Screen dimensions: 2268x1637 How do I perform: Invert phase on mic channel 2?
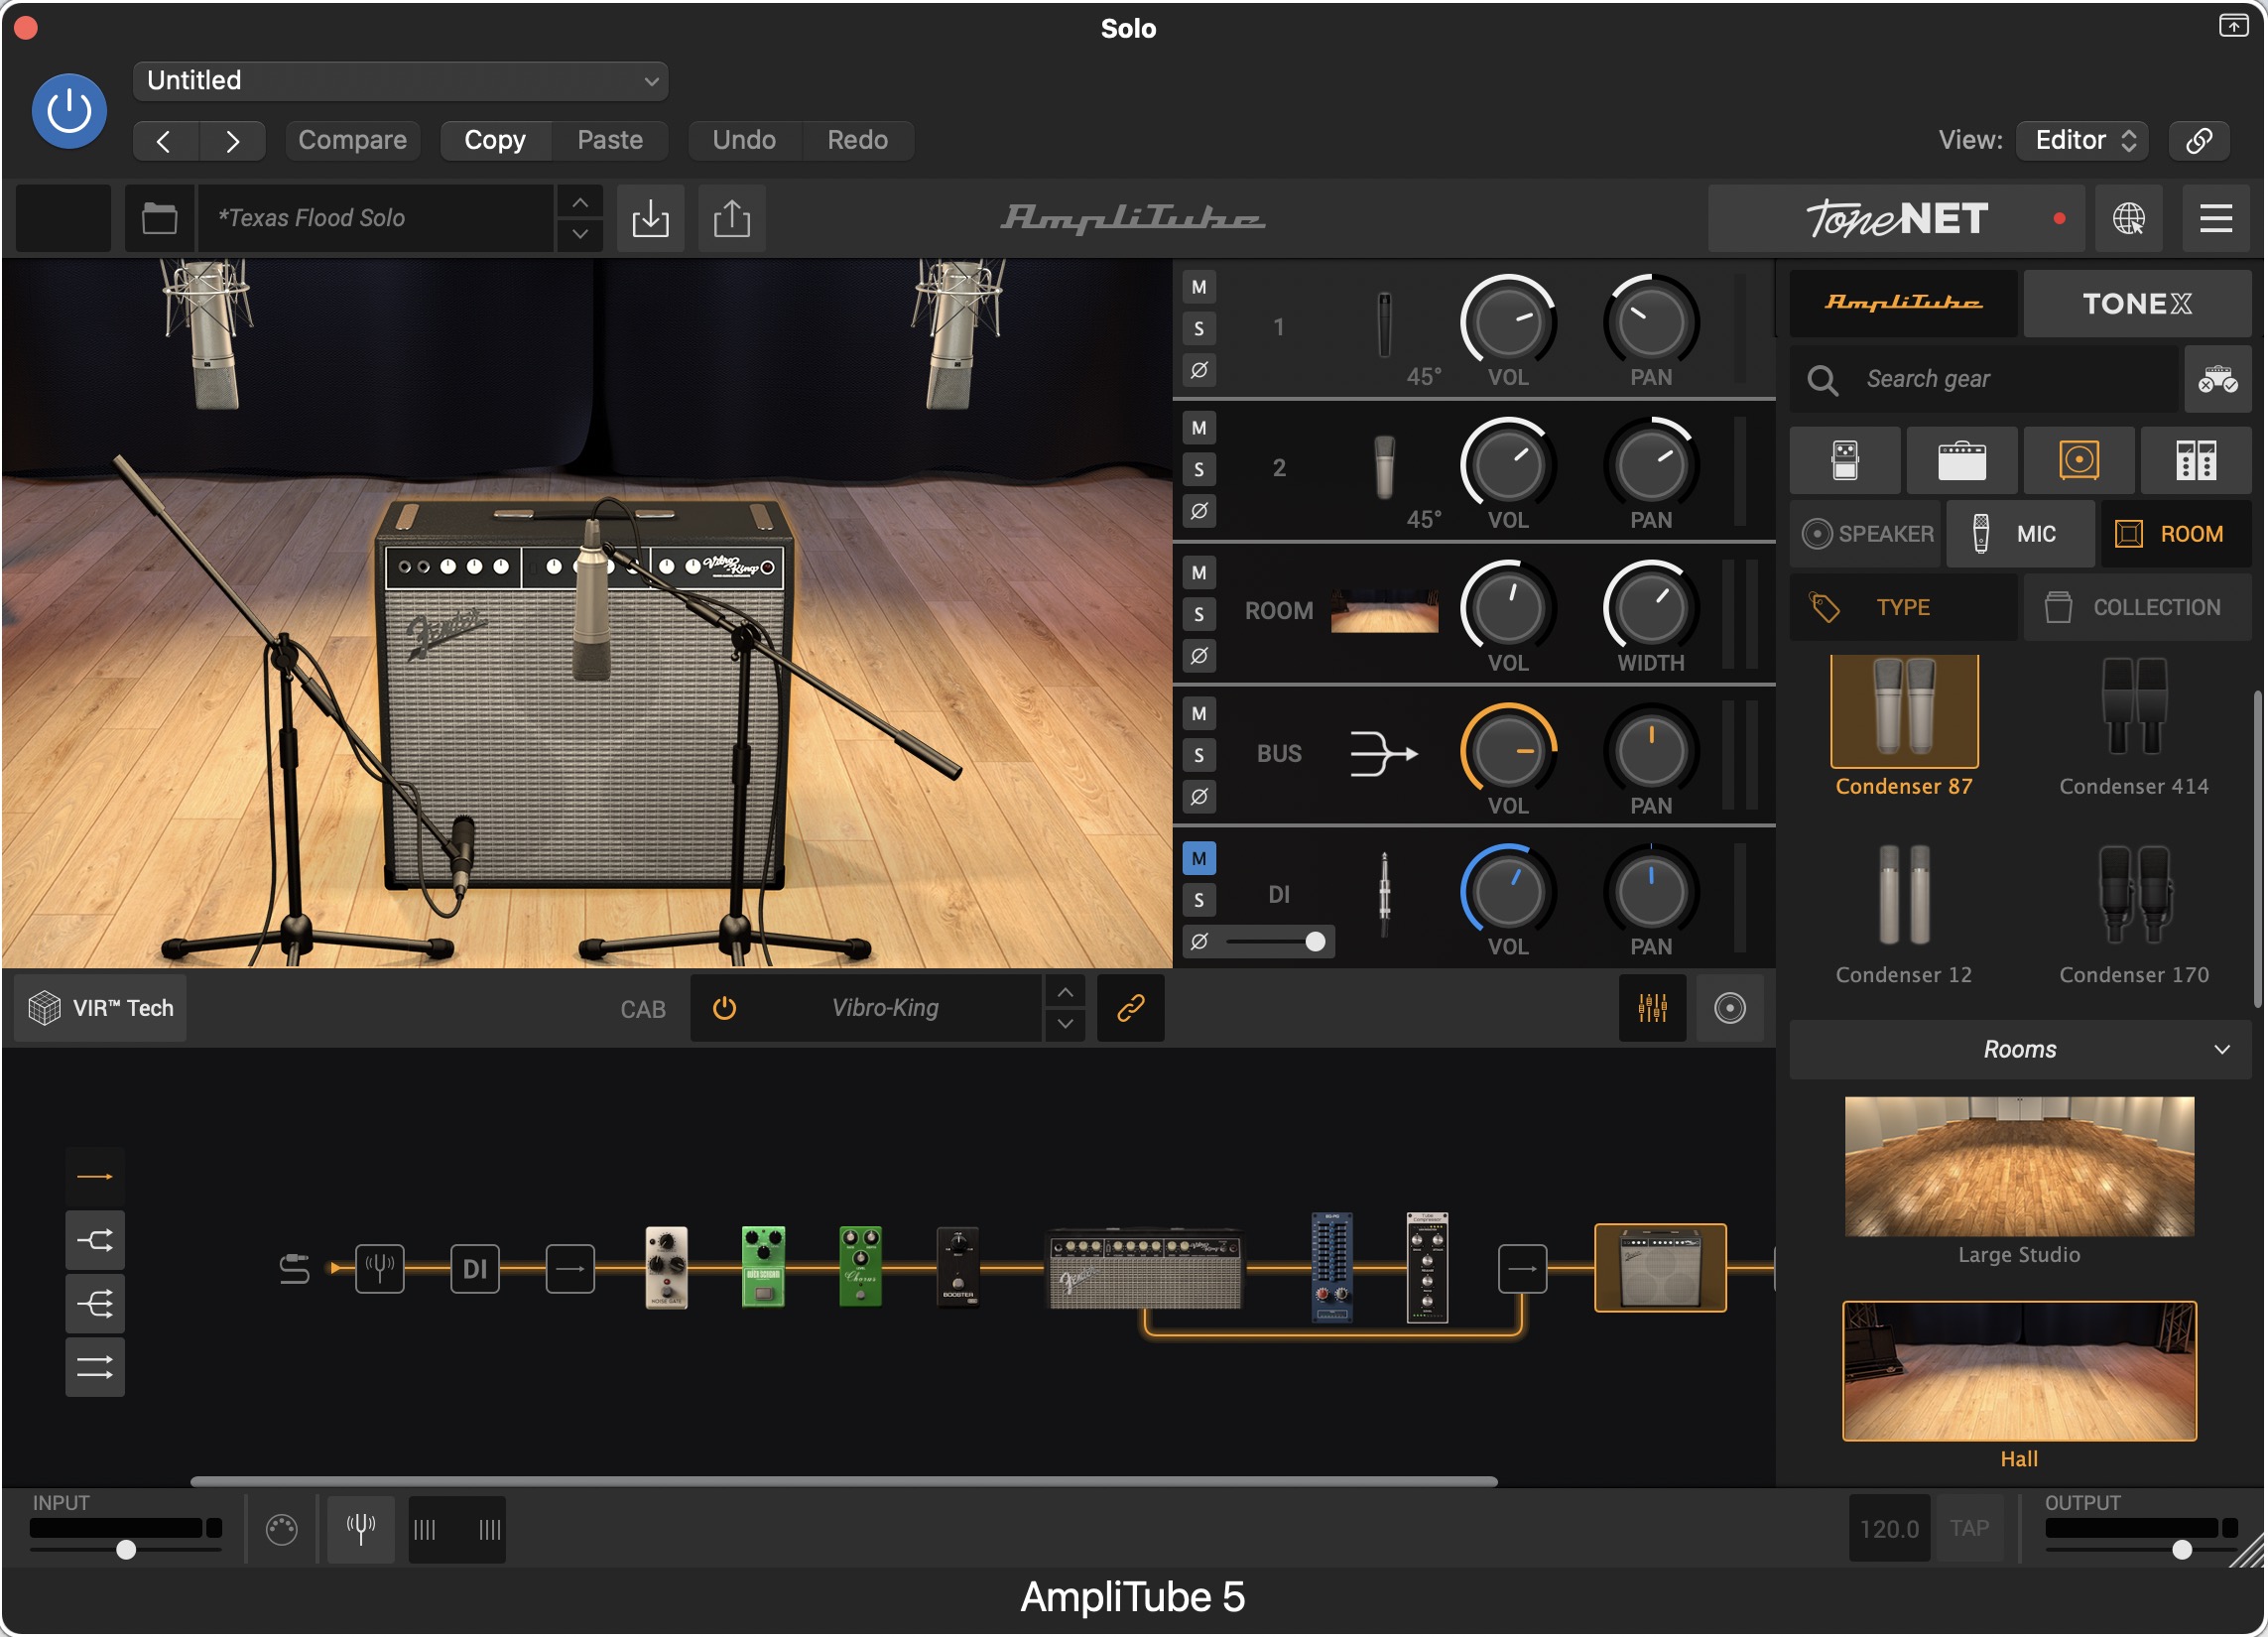coord(1198,511)
